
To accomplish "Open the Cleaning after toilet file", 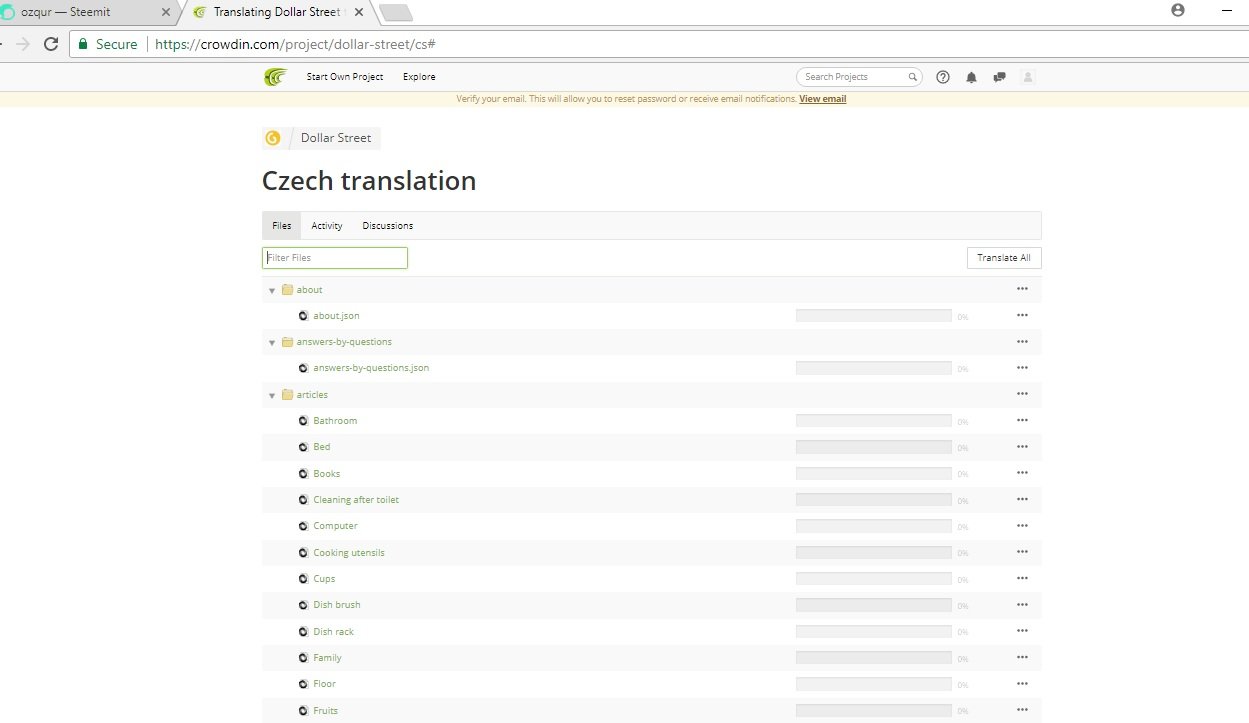I will point(356,500).
